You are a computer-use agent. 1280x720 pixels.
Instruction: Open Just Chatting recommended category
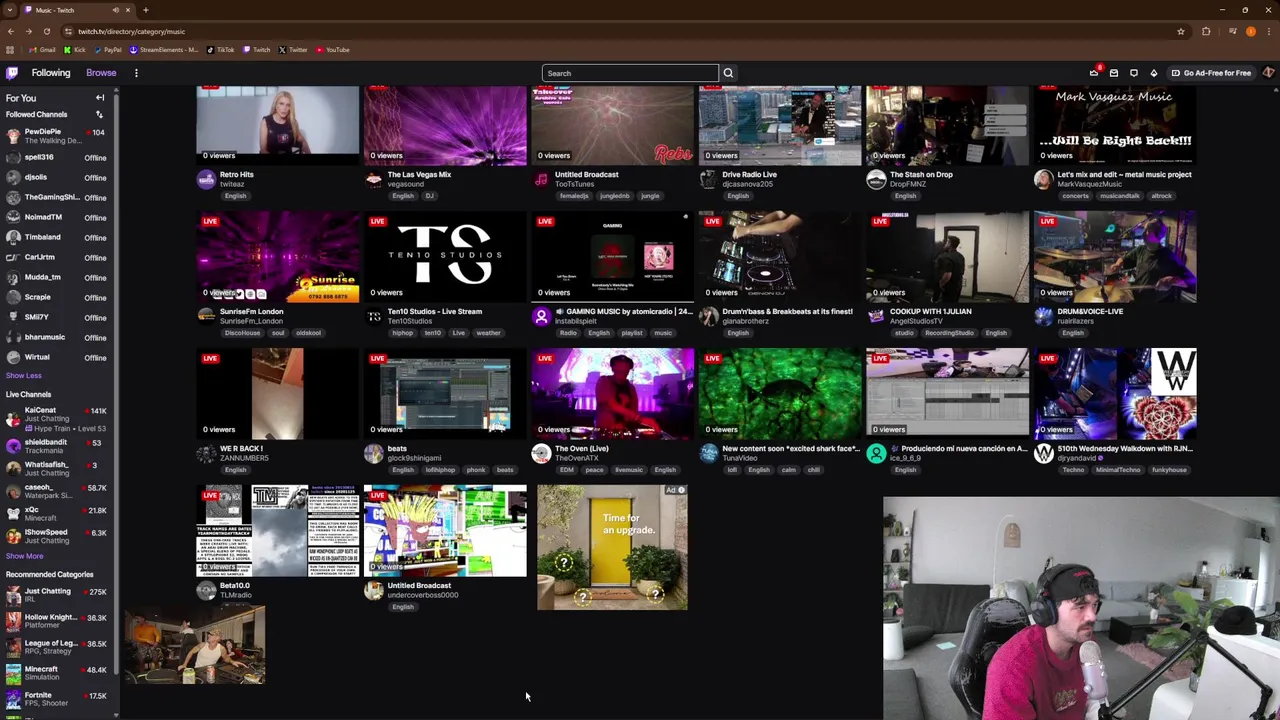point(57,595)
